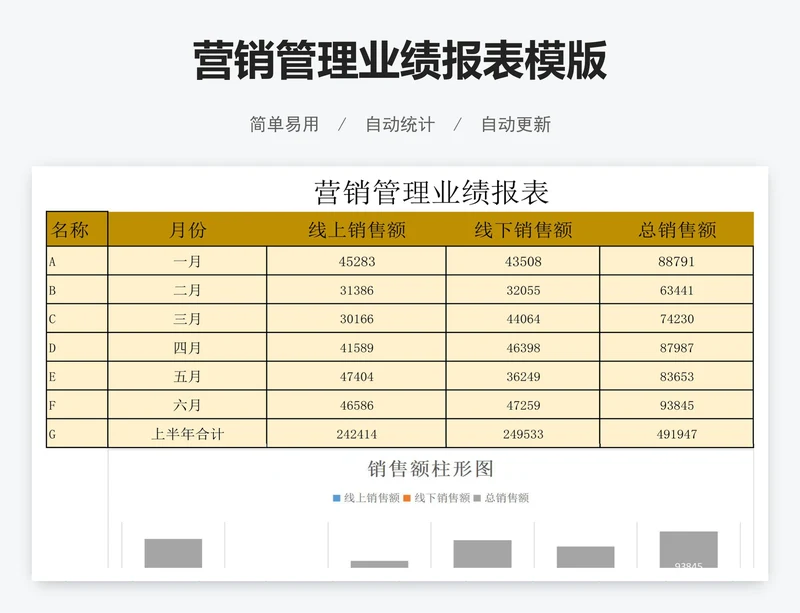Click page heading 营销管理业绩报表模版

[400, 60]
